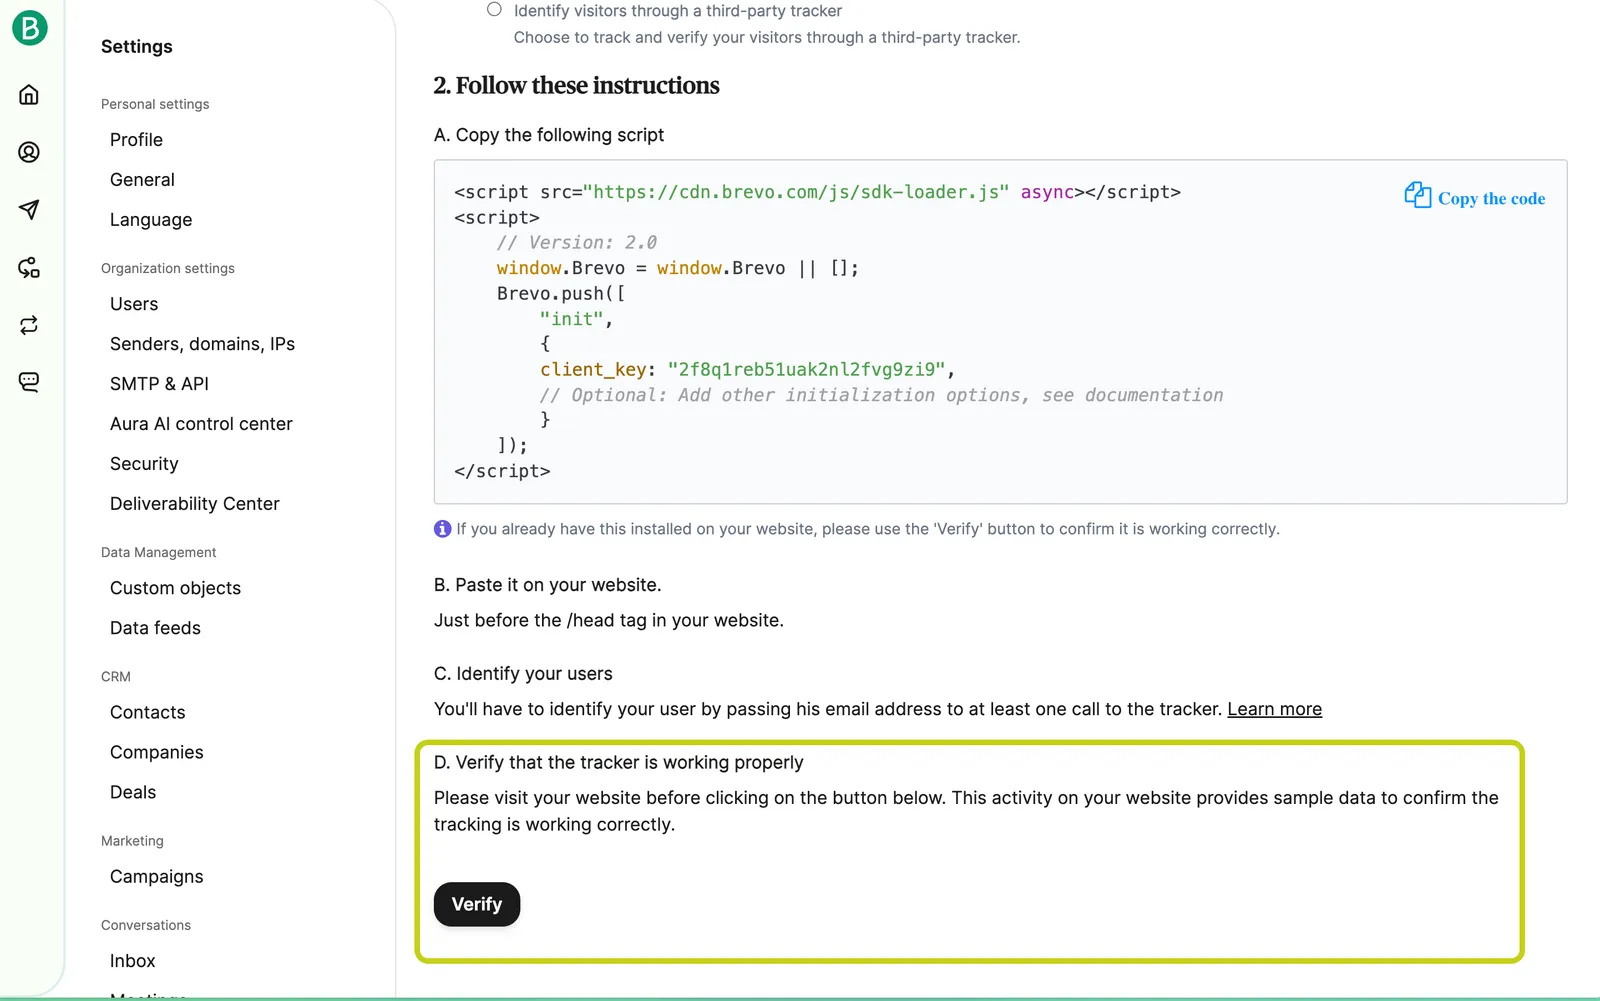1600x1001 pixels.
Task: Click the info icon below the script
Action: pos(442,529)
